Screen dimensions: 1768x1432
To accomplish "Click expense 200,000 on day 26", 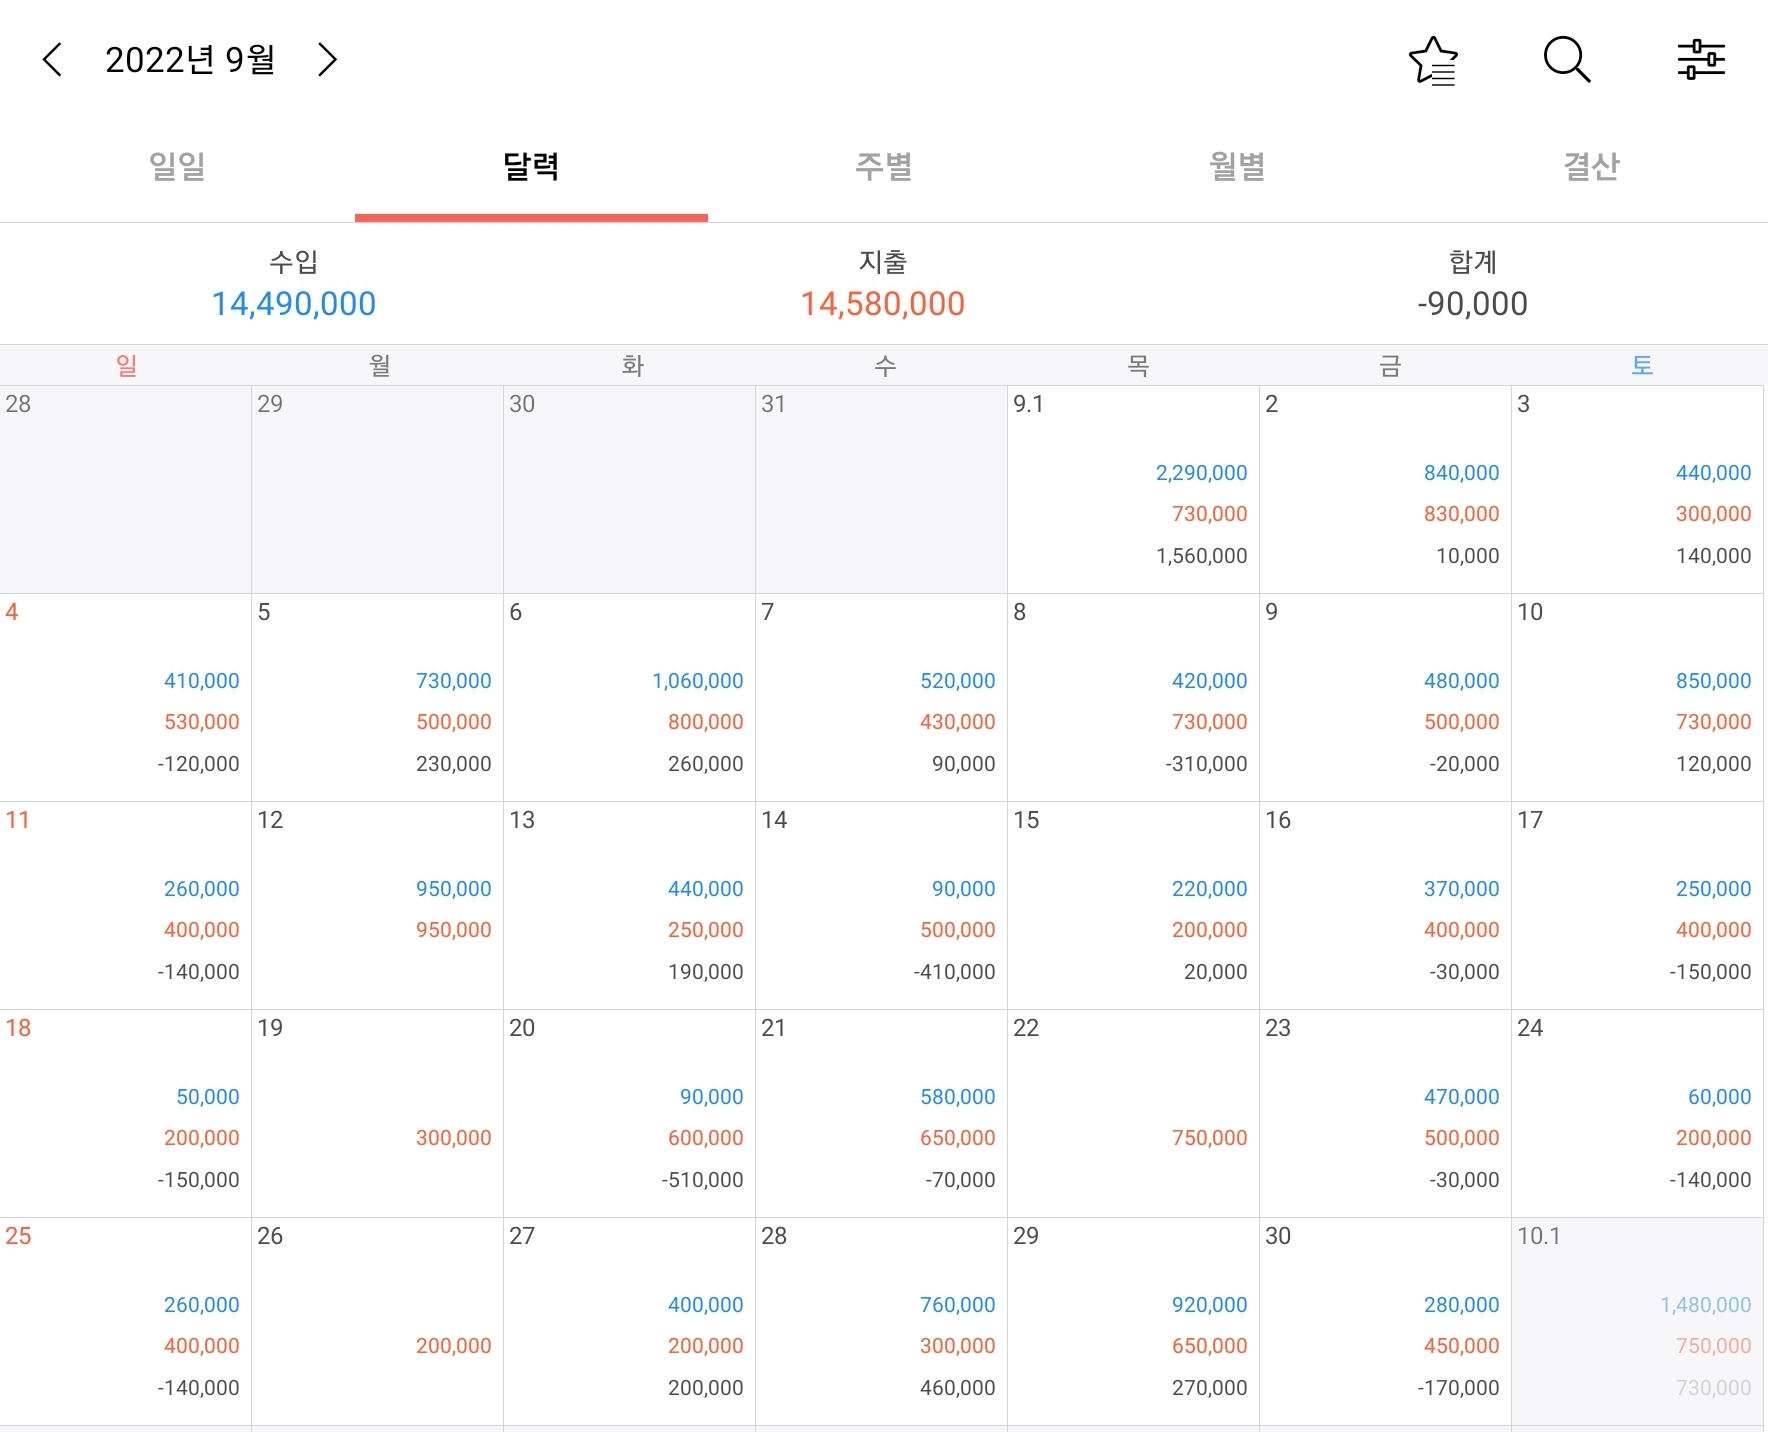I will click(x=454, y=1346).
